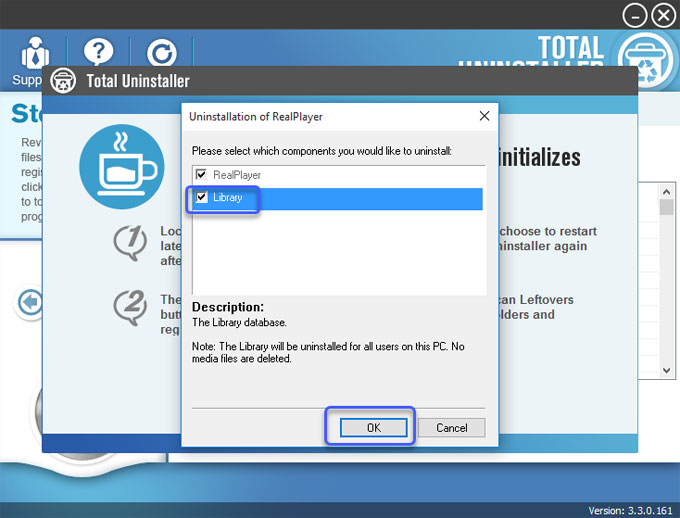Click the step 2 speech bubble icon
Screen dimensions: 680x518
coord(130,308)
